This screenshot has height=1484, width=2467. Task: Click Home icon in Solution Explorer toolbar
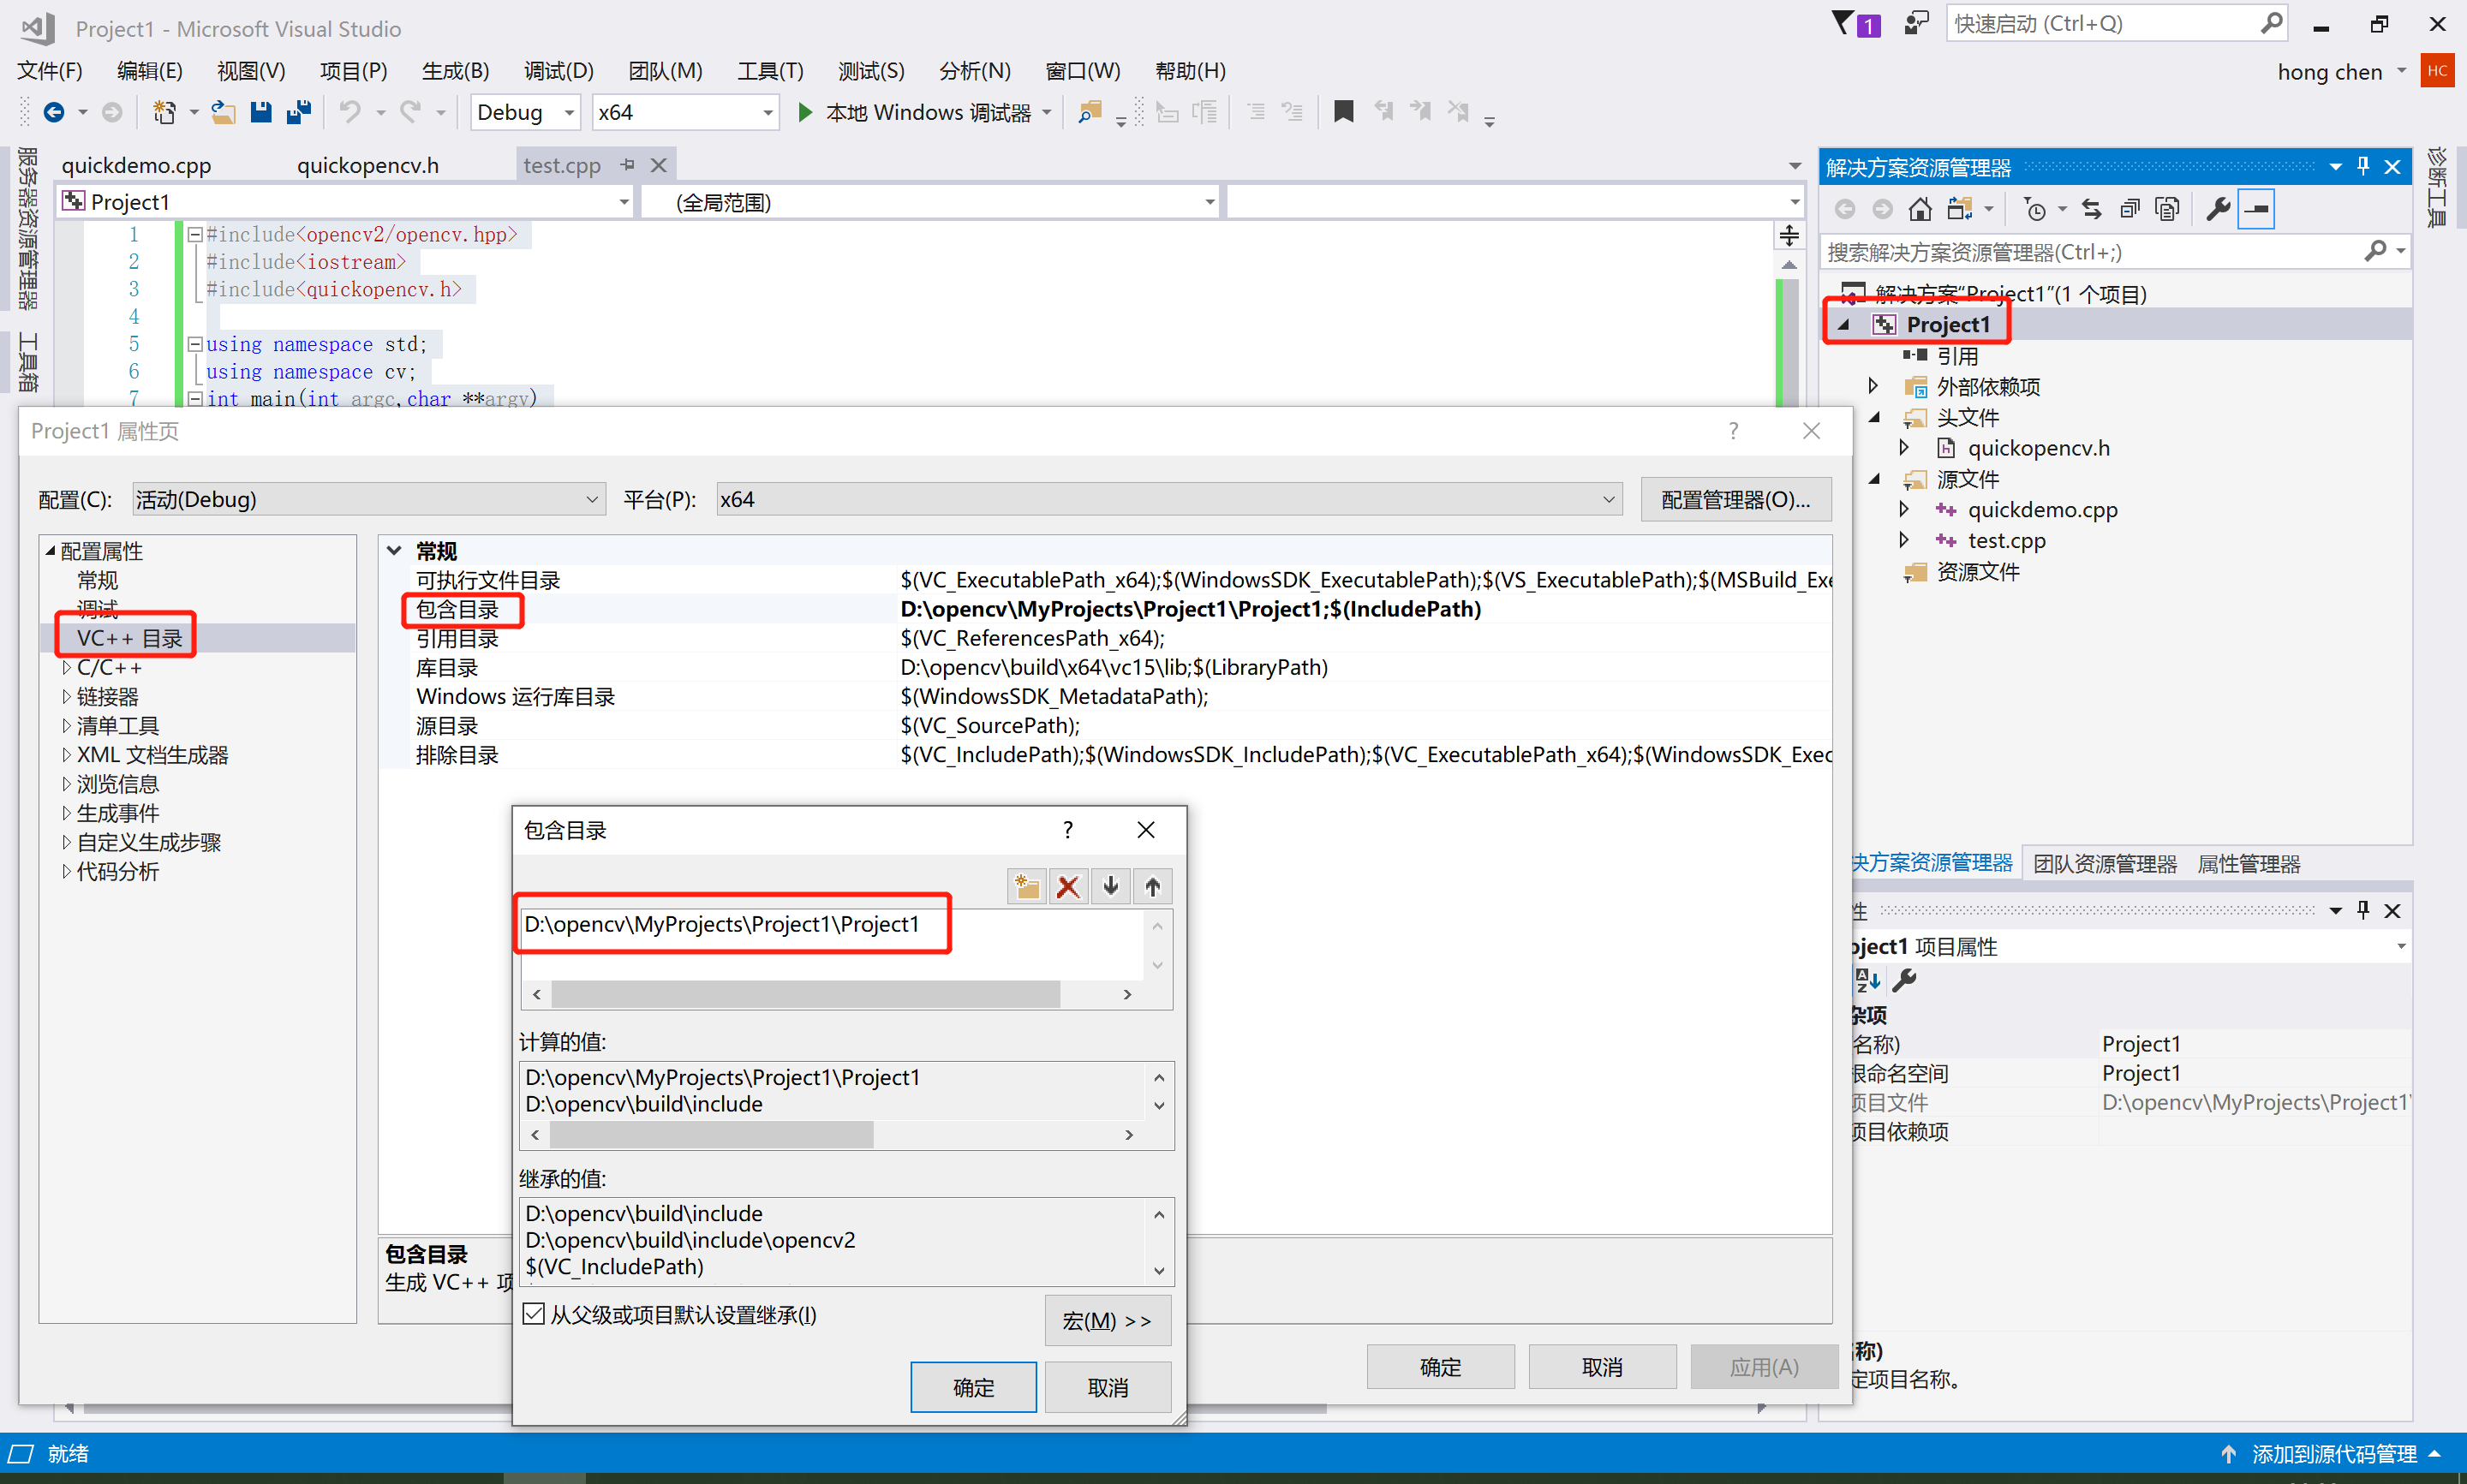click(1919, 209)
